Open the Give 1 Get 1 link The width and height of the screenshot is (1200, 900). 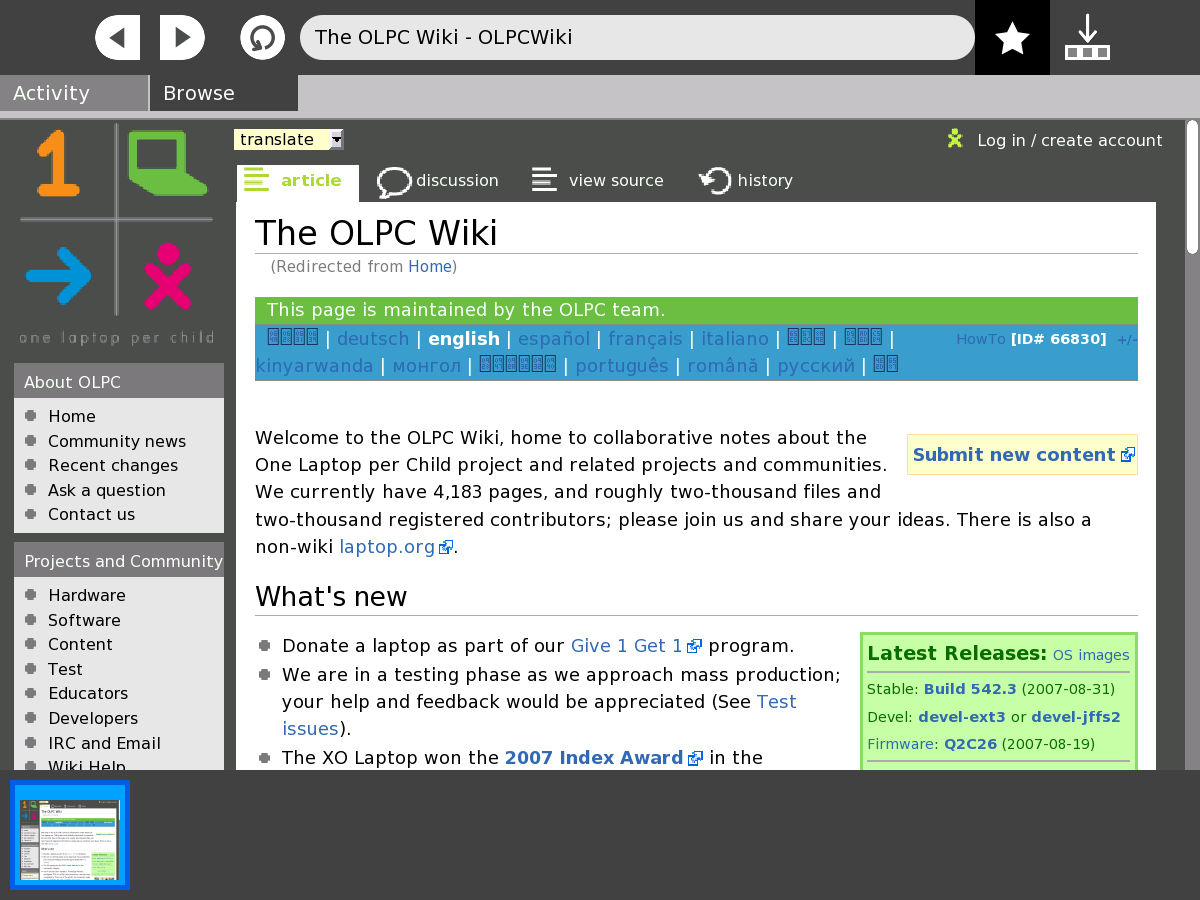tap(626, 646)
